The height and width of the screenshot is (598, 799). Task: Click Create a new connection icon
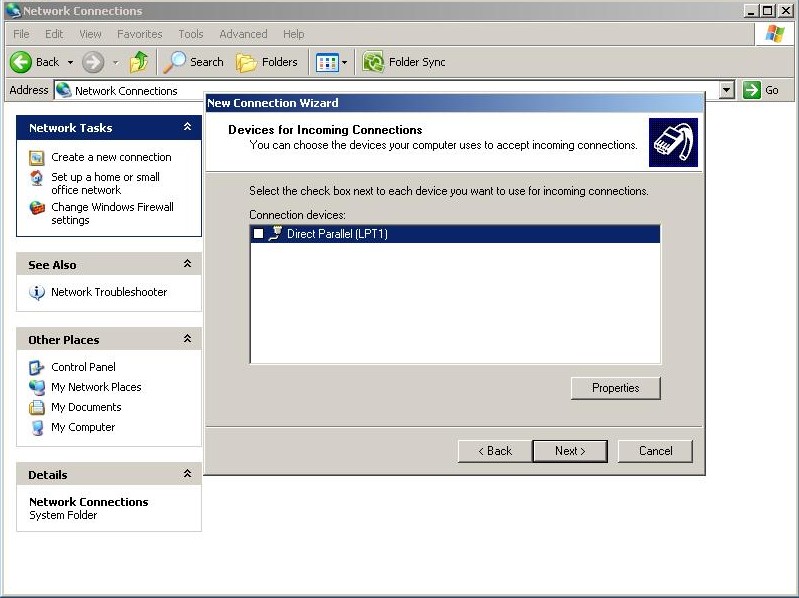tap(37, 158)
